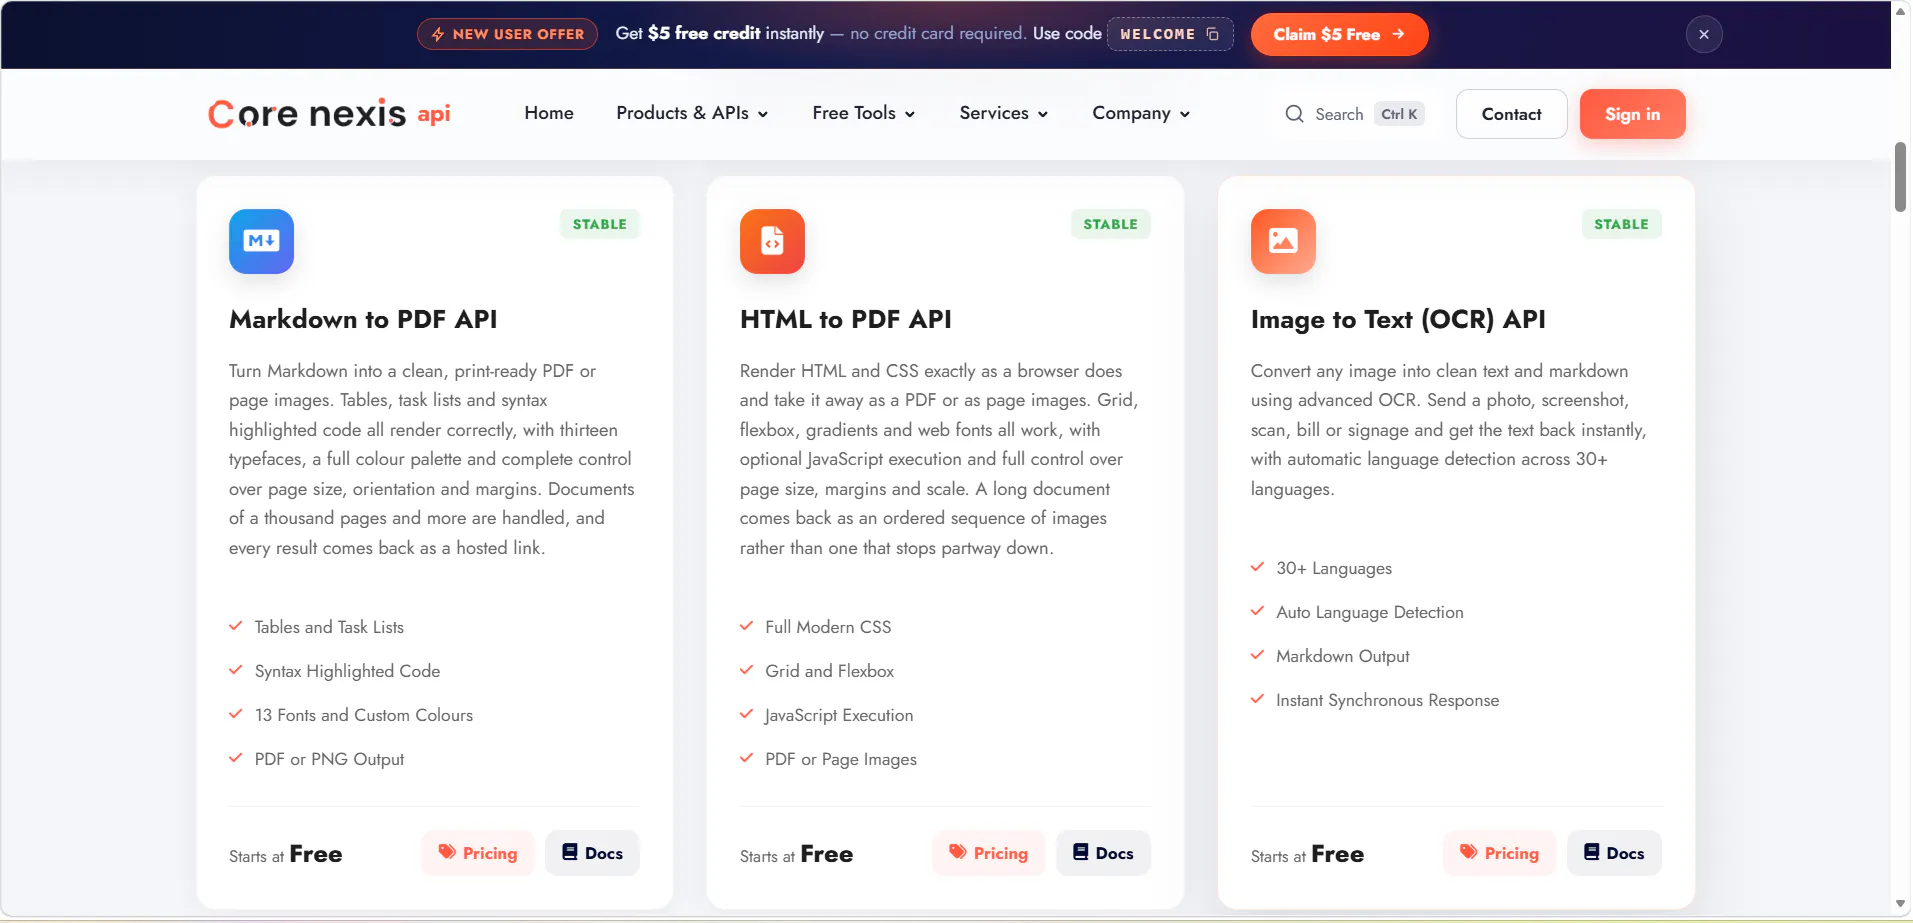Screen dimensions: 1913x923
Task: Click the Markdown to PDF API icon
Action: click(x=261, y=241)
